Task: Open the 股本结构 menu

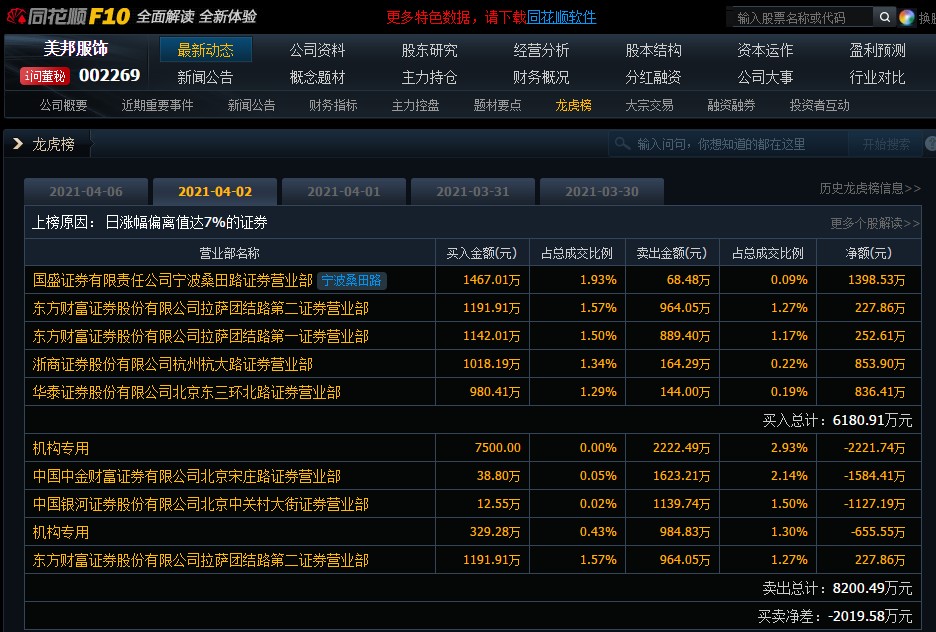Action: [x=653, y=50]
